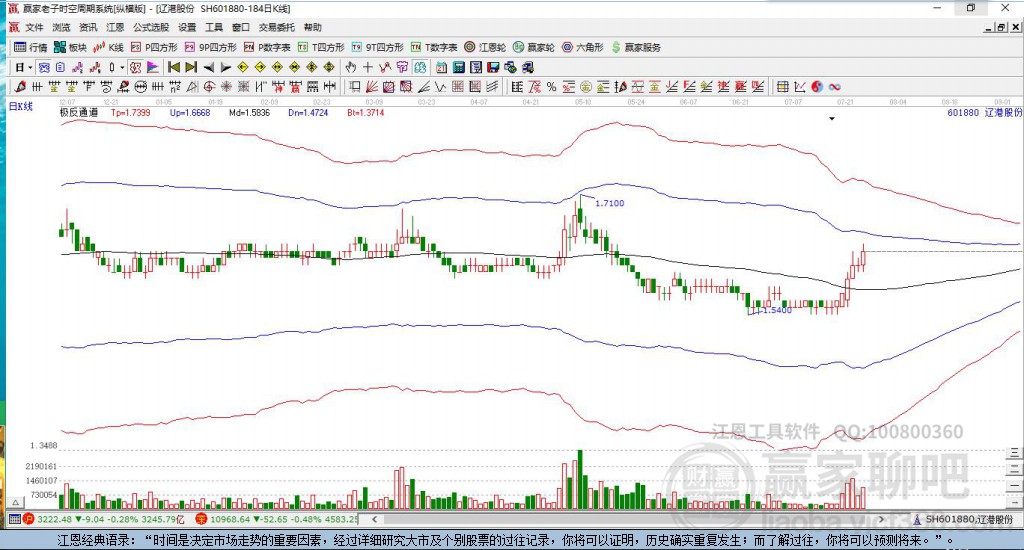1024x550 pixels.
Task: Open the 文件 menu
Action: (x=34, y=27)
